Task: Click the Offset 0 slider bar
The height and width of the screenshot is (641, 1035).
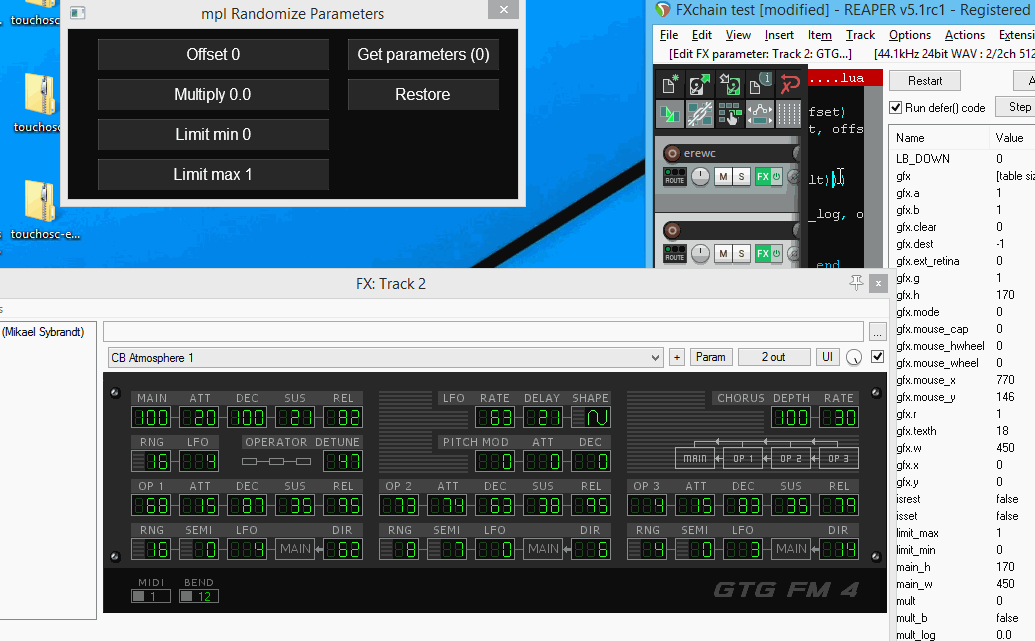Action: point(213,54)
